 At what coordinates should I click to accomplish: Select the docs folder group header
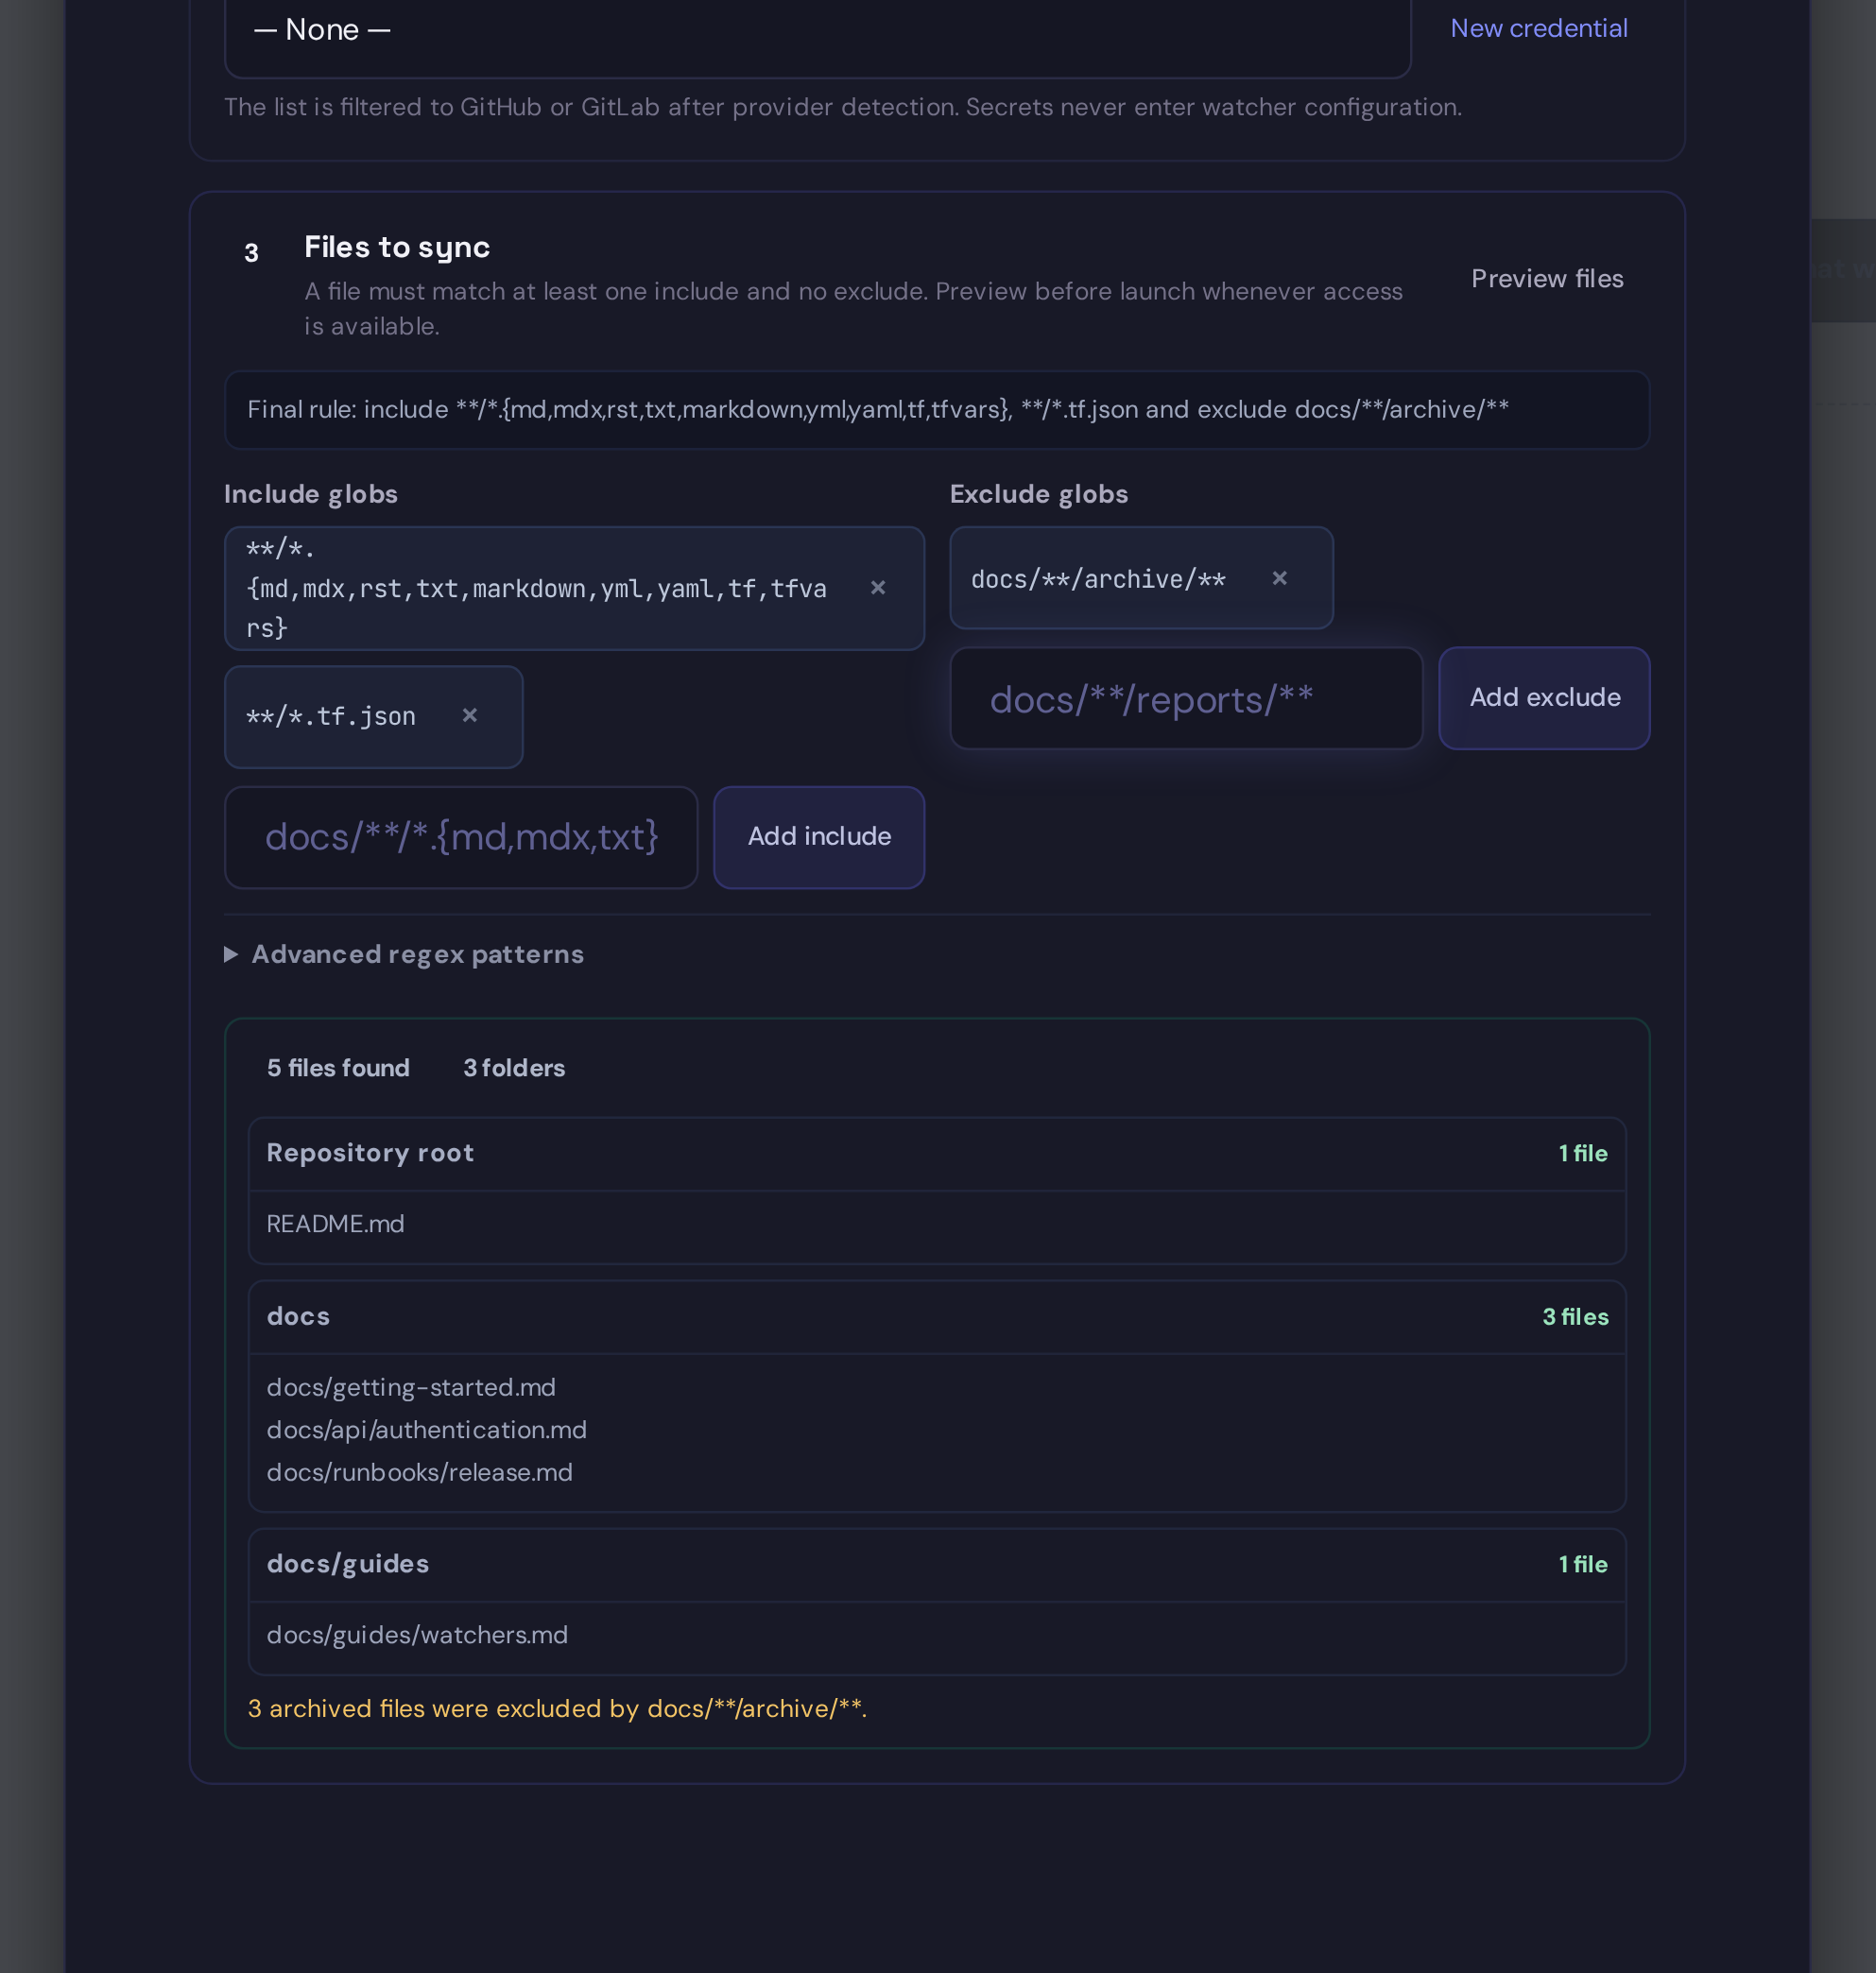(937, 1317)
